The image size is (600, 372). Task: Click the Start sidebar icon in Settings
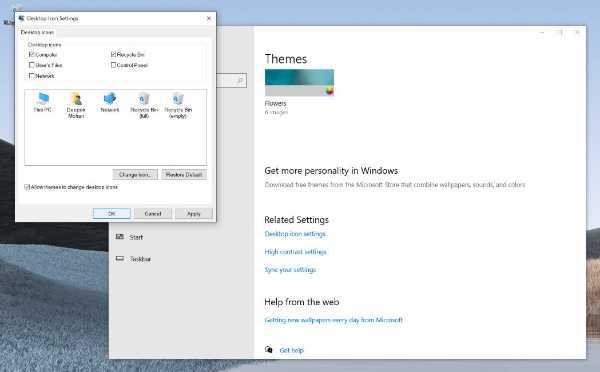tap(120, 237)
